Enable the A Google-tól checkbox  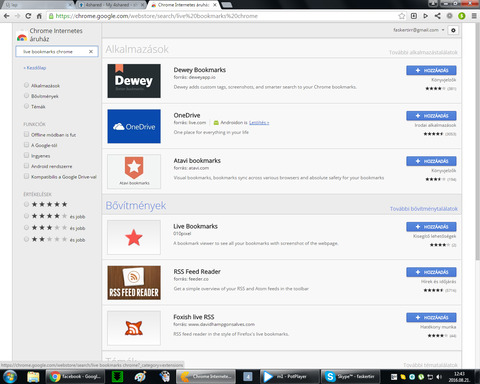(x=26, y=145)
